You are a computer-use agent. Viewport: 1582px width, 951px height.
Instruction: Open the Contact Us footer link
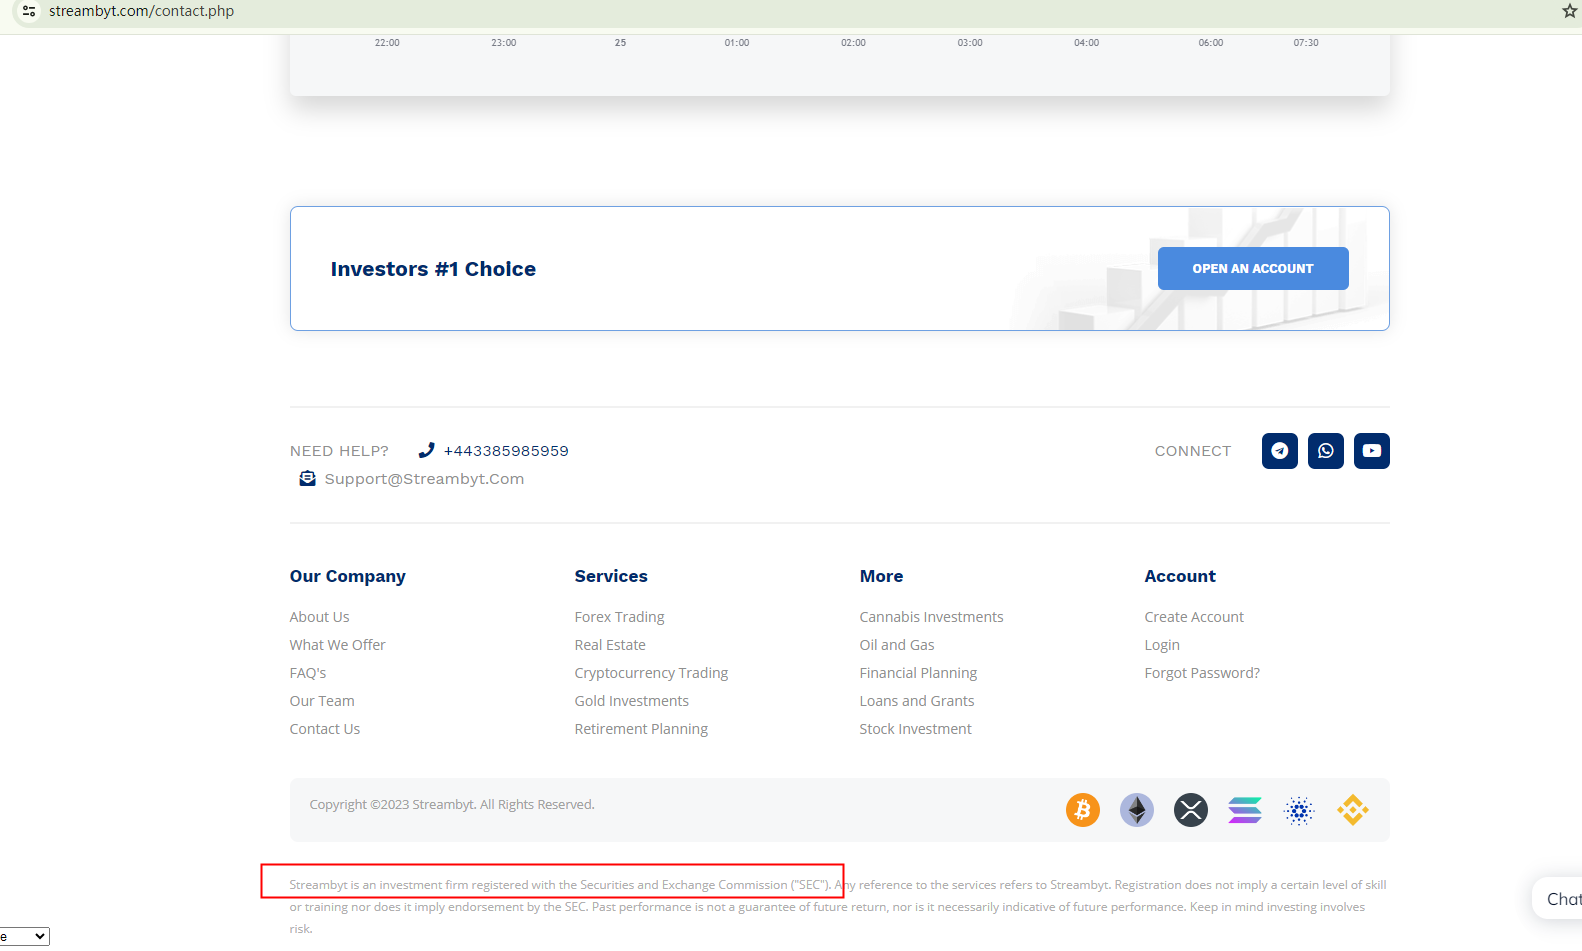point(325,729)
